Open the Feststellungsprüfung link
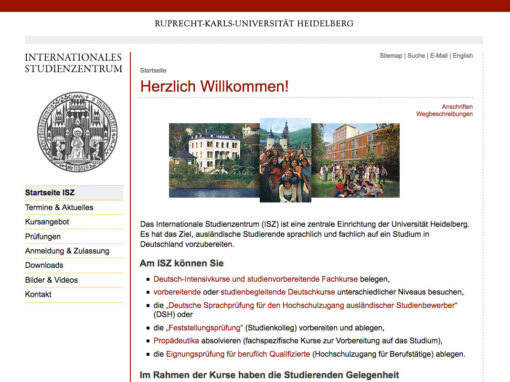 click(204, 328)
